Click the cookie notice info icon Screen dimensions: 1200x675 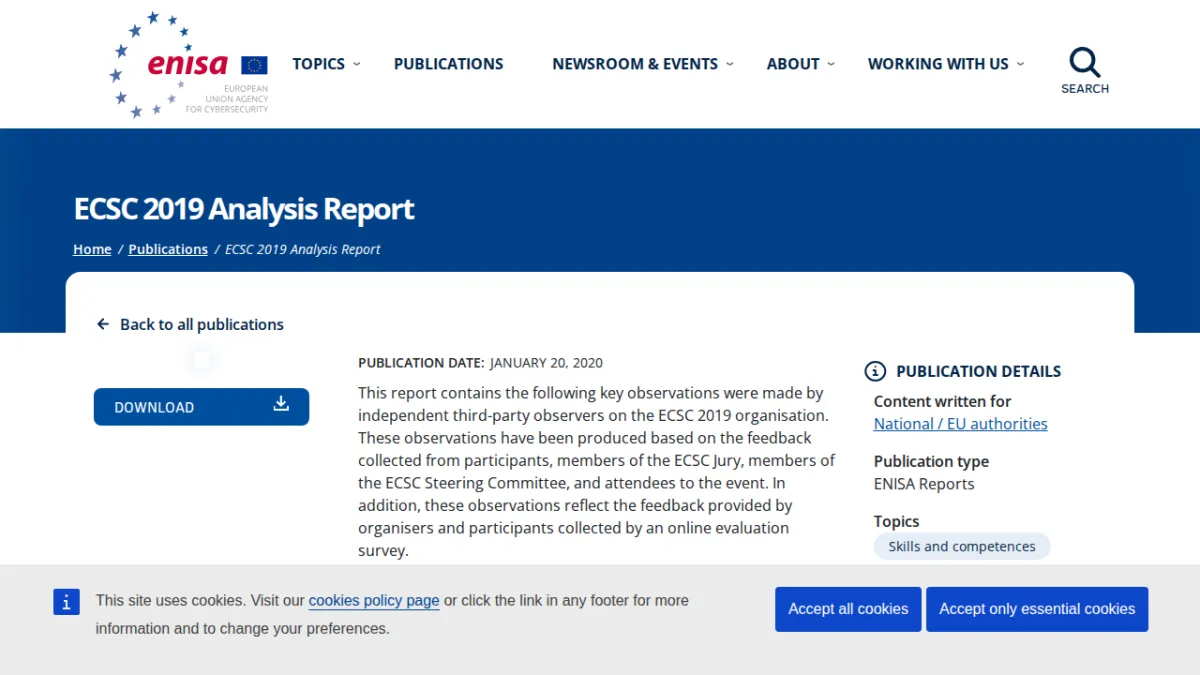(66, 601)
